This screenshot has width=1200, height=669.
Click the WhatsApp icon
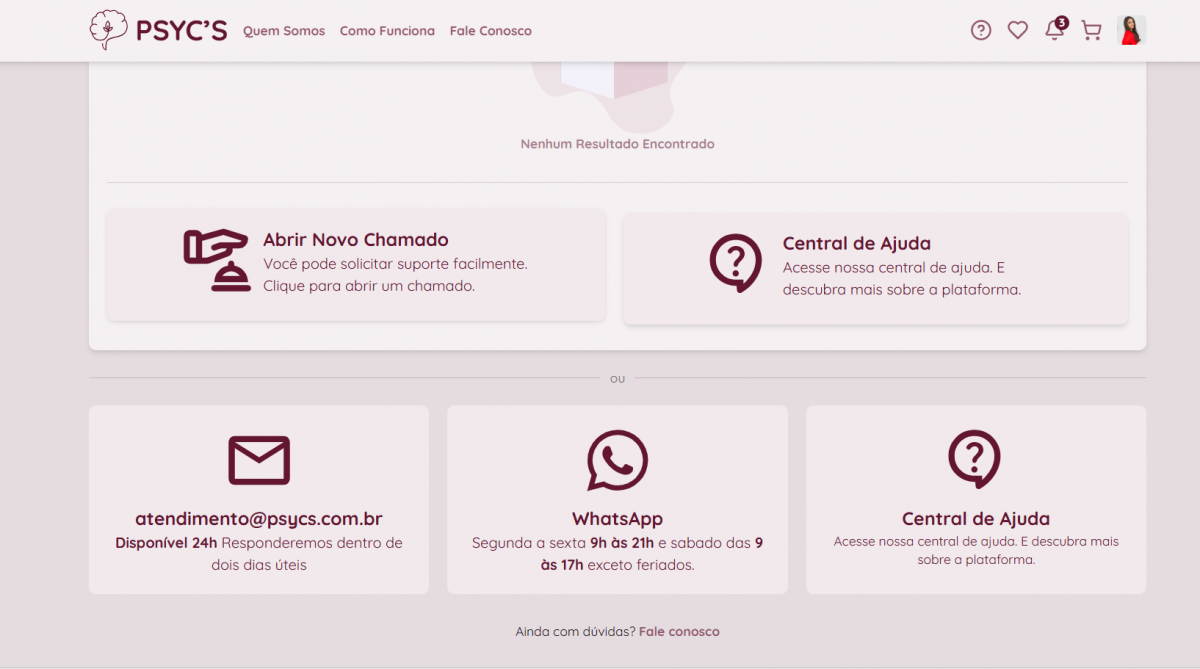pyautogui.click(x=617, y=460)
